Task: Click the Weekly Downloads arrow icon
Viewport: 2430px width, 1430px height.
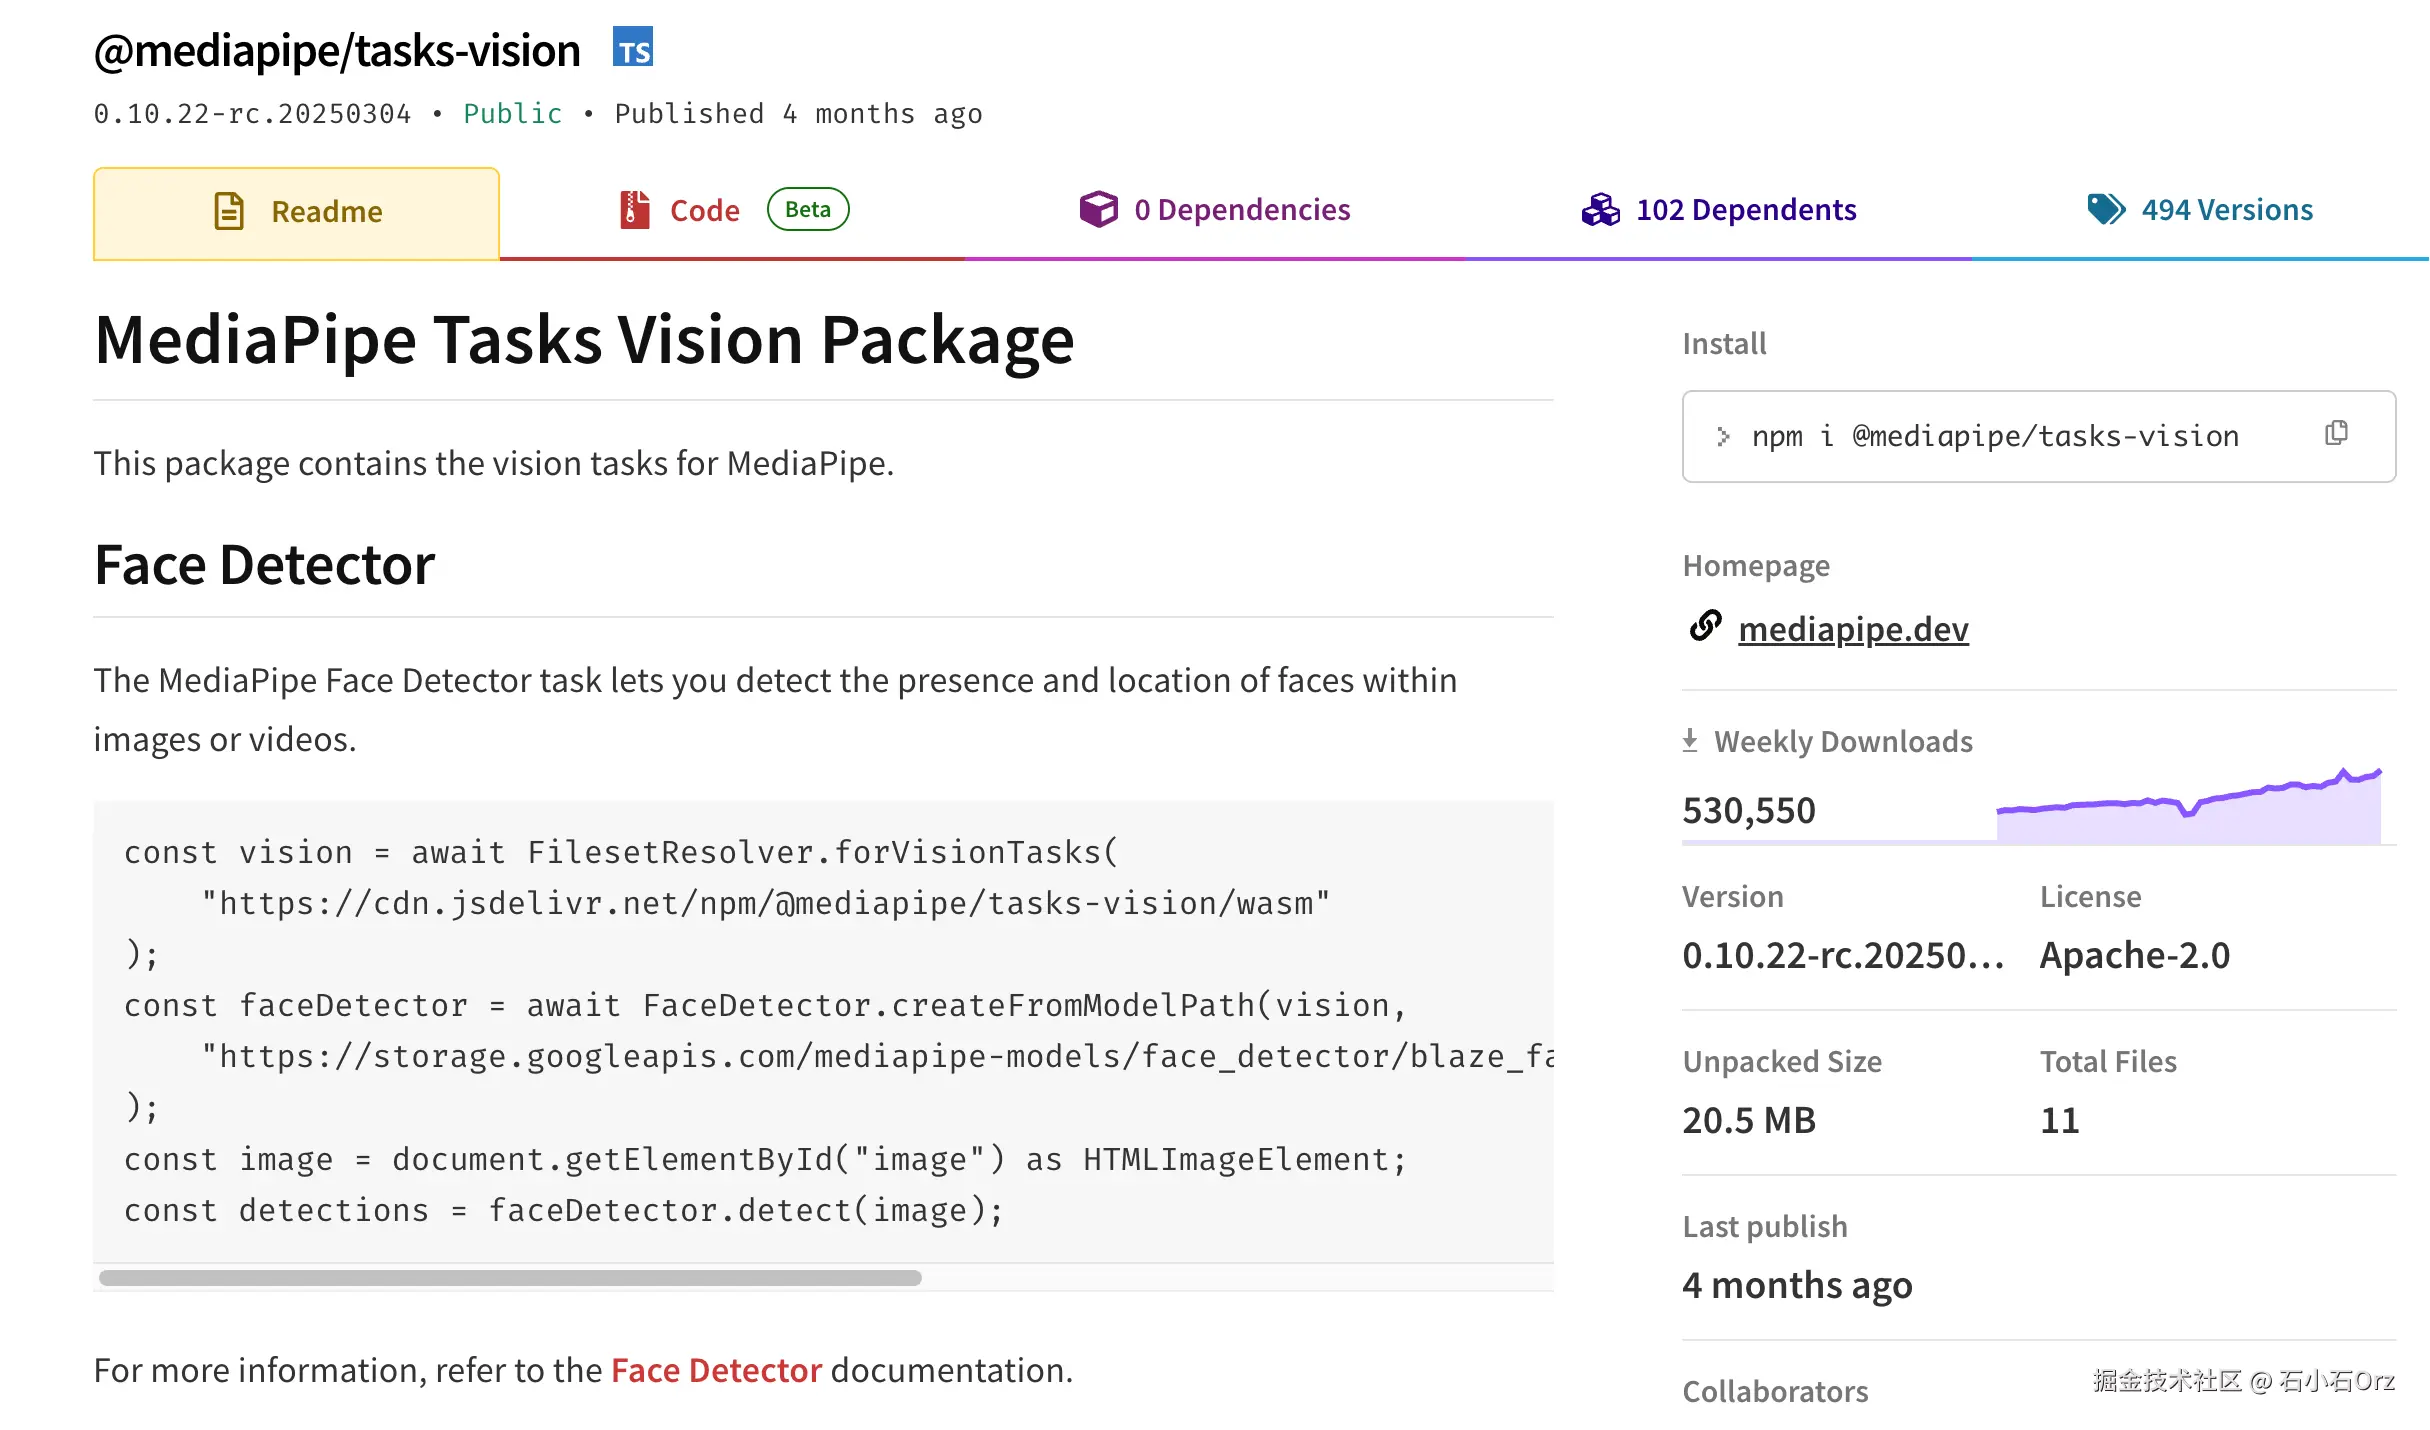Action: pos(1690,740)
